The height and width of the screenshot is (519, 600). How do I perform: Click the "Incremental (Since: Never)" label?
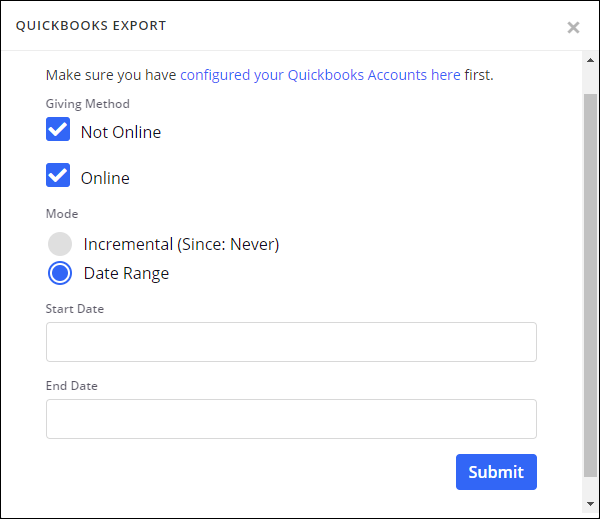[181, 244]
